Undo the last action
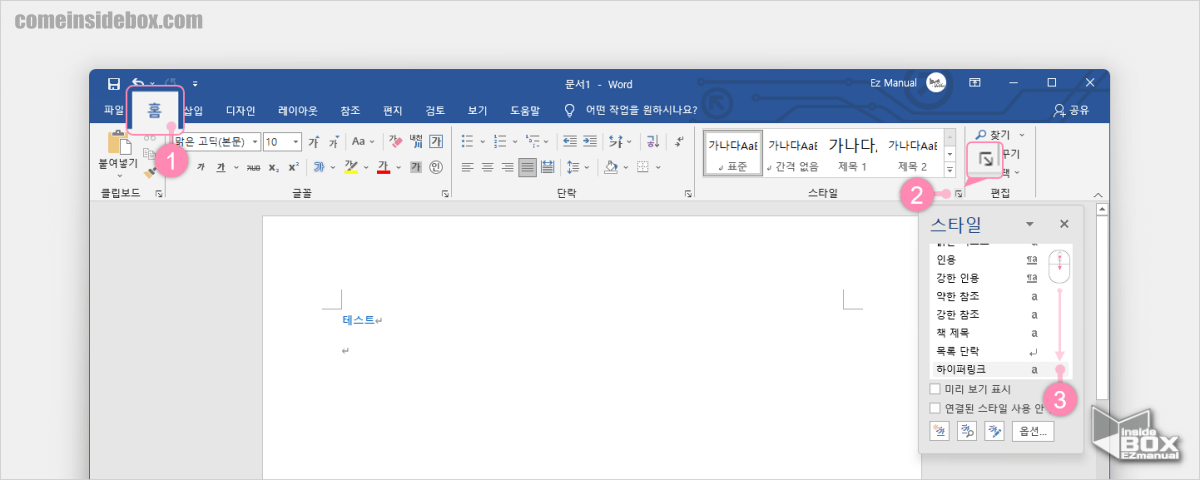This screenshot has width=1200, height=480. click(x=137, y=84)
